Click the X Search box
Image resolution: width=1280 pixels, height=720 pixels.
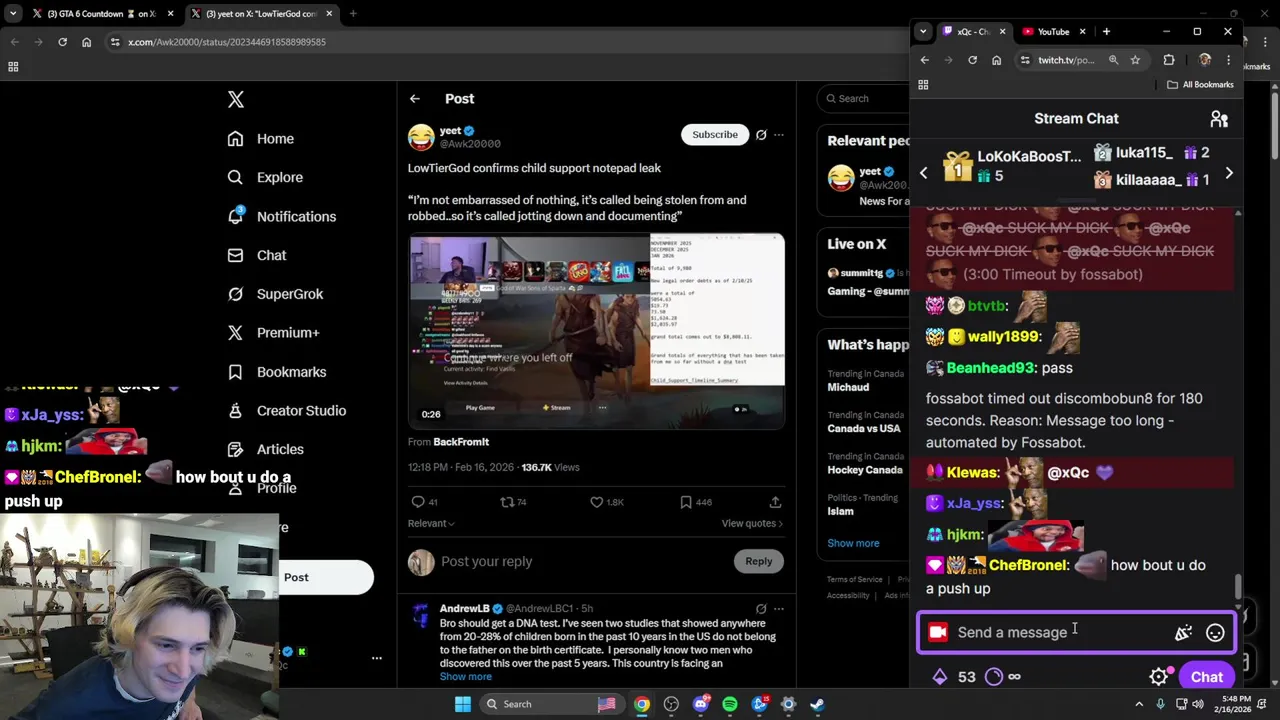tap(862, 98)
